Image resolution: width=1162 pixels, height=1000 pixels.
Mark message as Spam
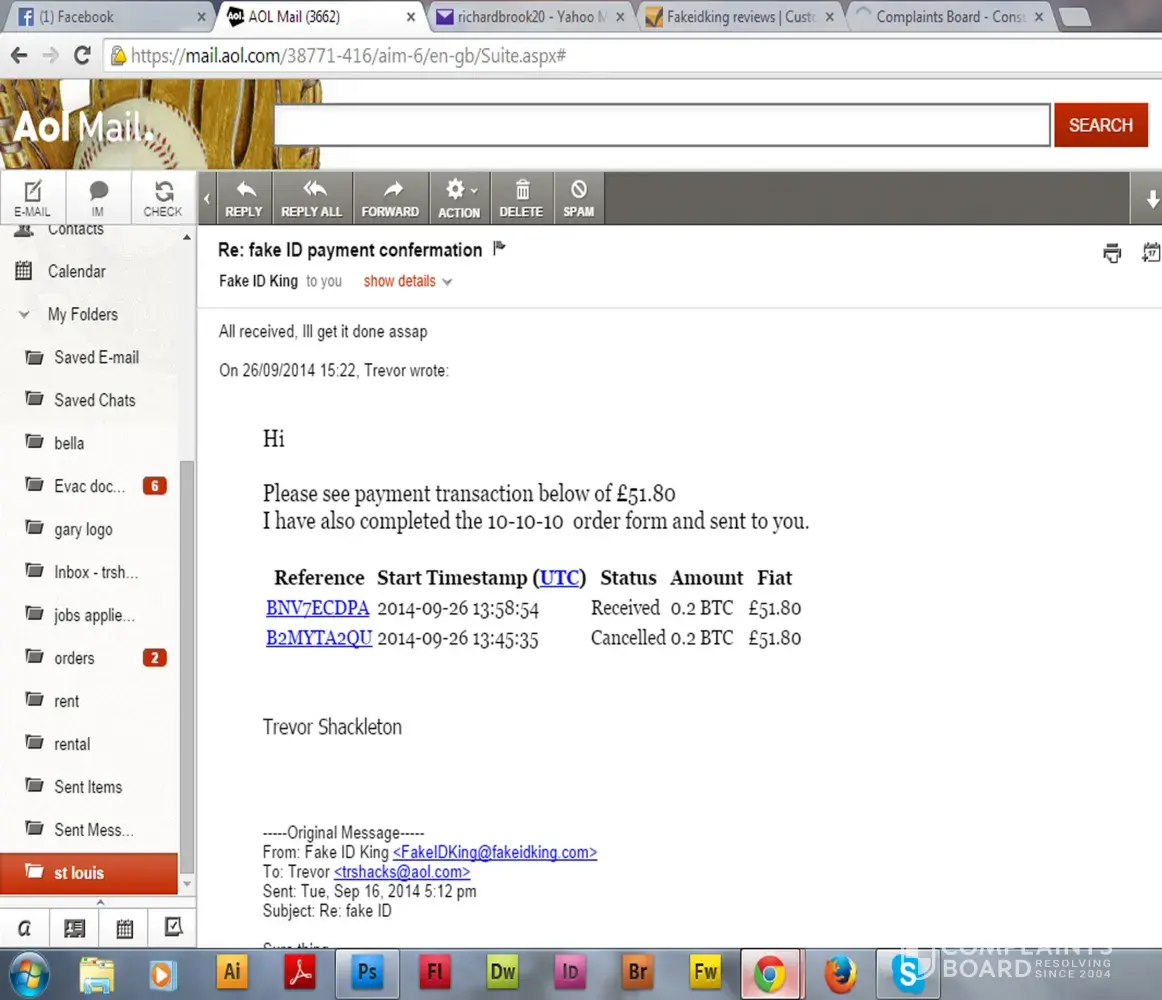pos(579,198)
